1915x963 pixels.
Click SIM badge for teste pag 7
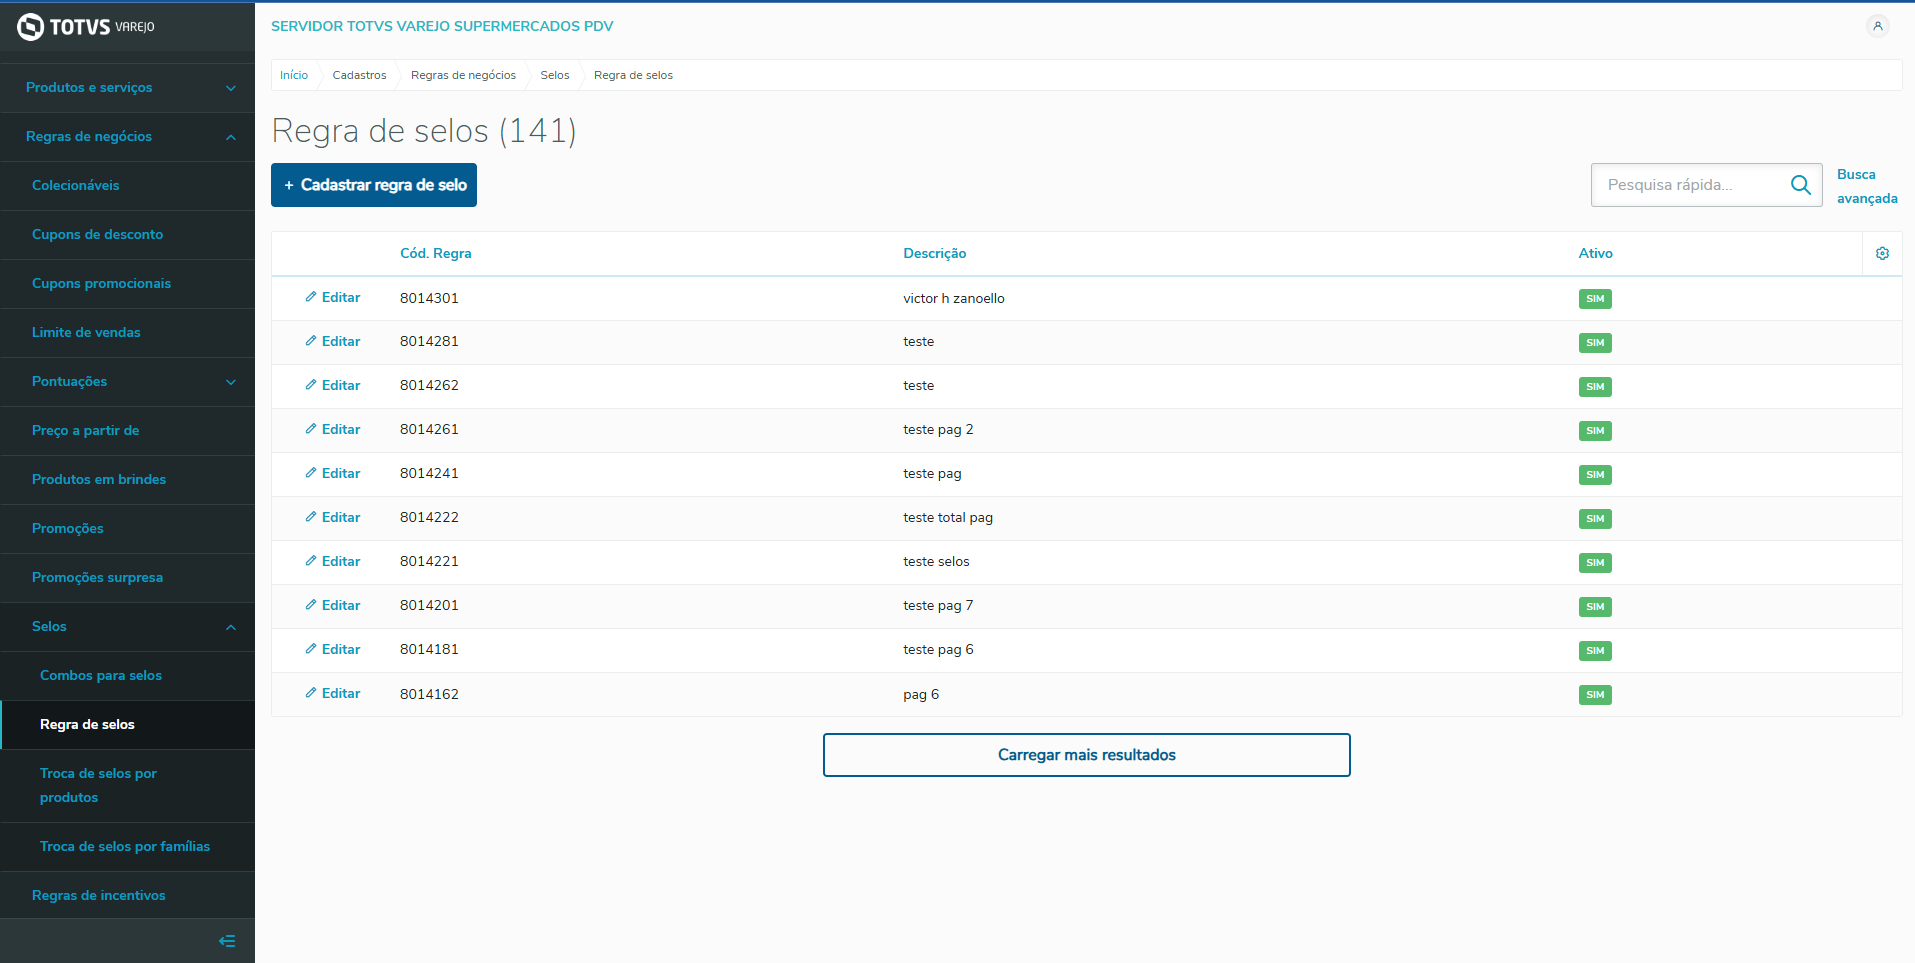[1595, 607]
